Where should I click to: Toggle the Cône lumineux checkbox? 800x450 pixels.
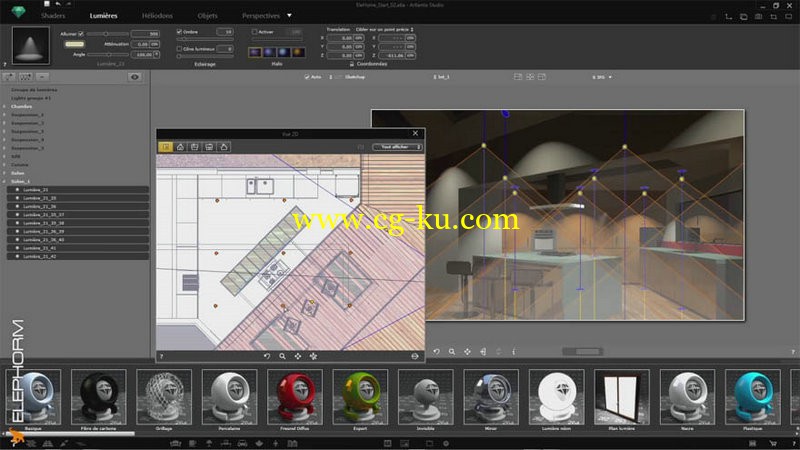pos(179,49)
